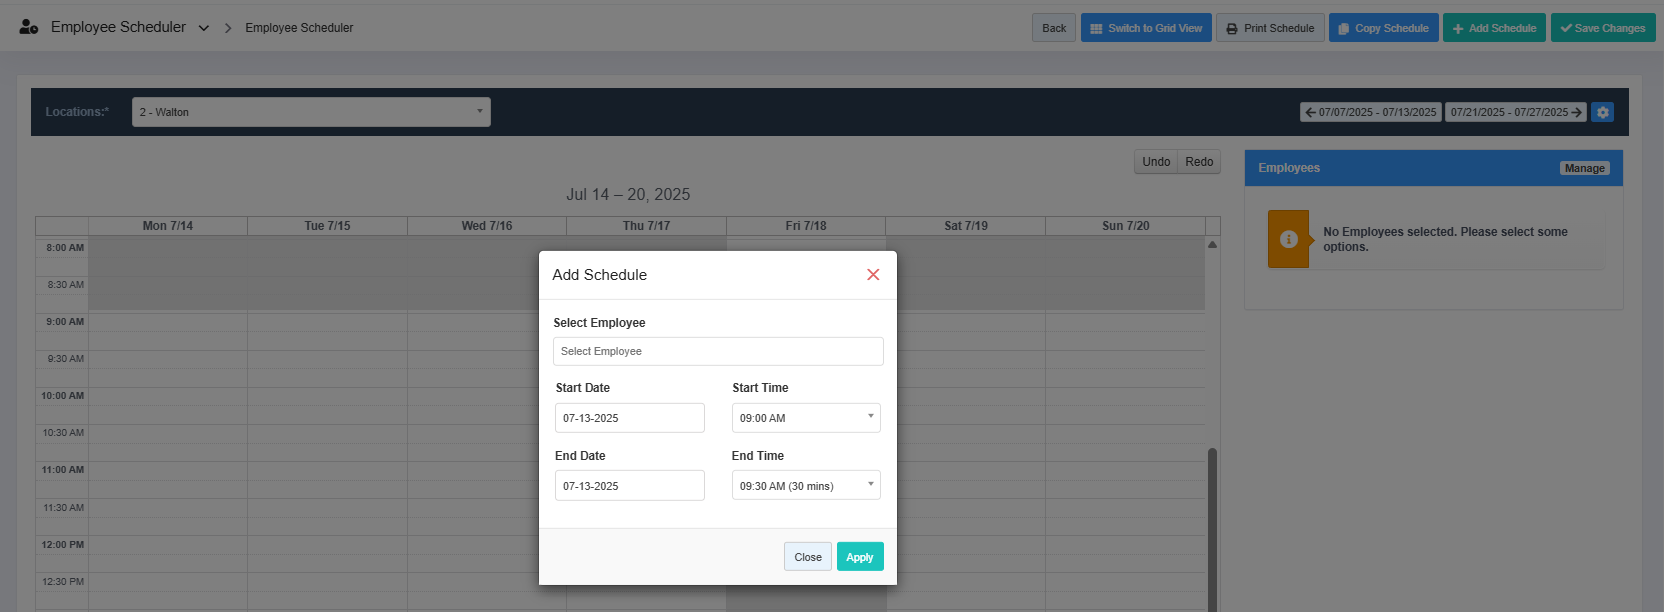Open the End Time dropdown

pos(806,486)
